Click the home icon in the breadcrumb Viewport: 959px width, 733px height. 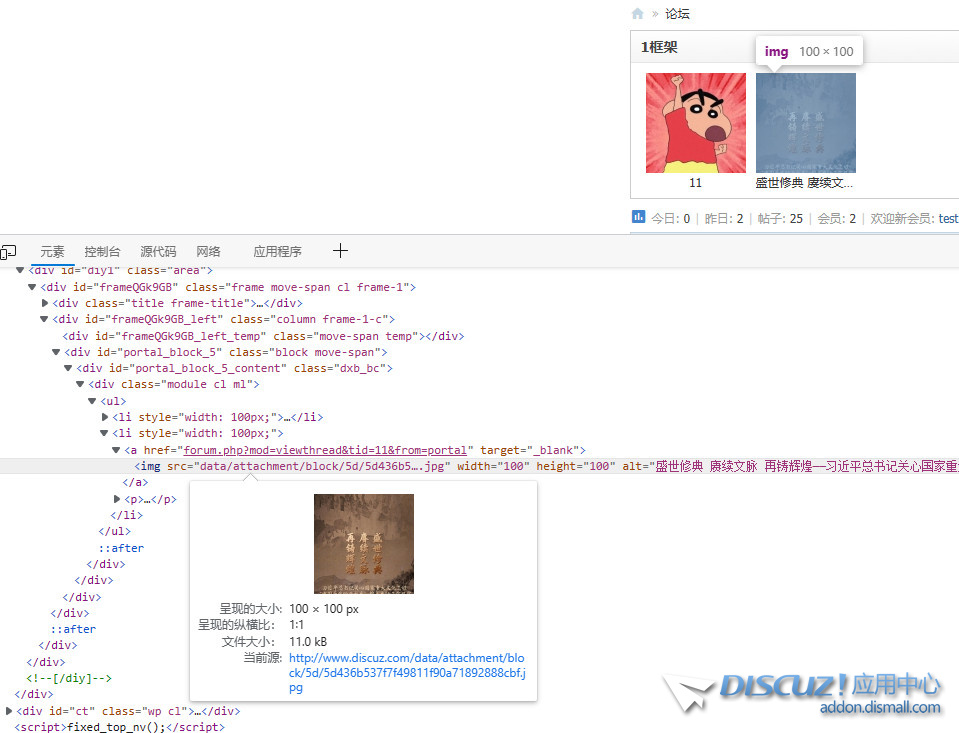638,14
